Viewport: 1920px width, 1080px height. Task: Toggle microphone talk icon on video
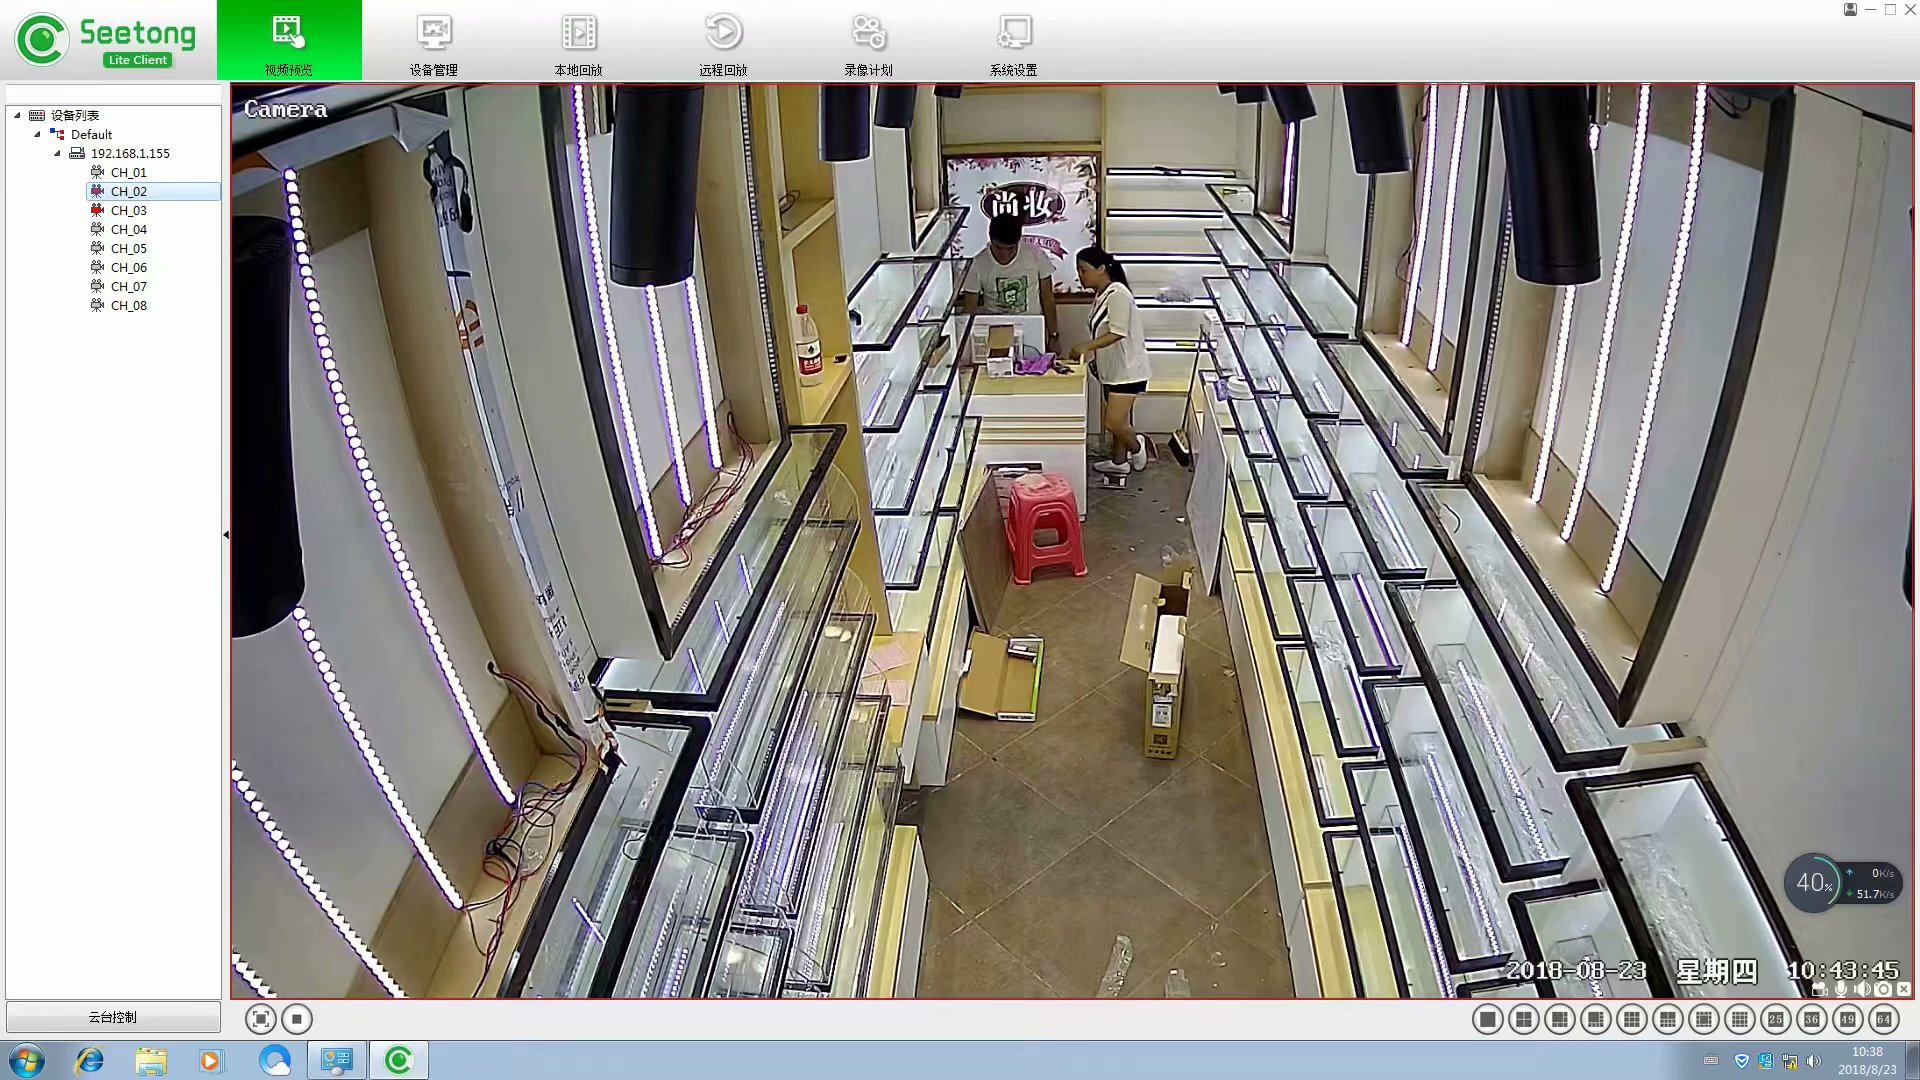[x=1841, y=989]
